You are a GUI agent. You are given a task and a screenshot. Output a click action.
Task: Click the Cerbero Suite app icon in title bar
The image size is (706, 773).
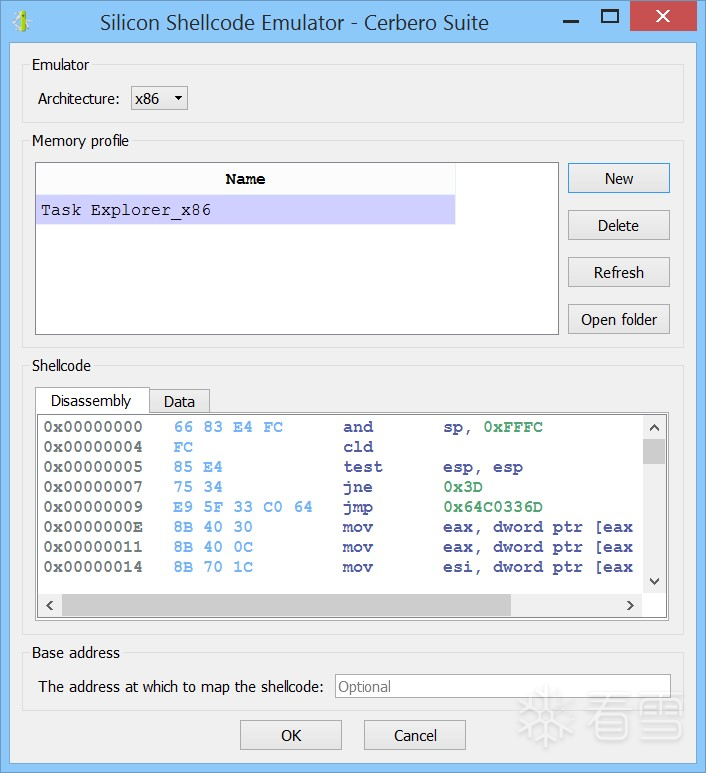tap(21, 22)
